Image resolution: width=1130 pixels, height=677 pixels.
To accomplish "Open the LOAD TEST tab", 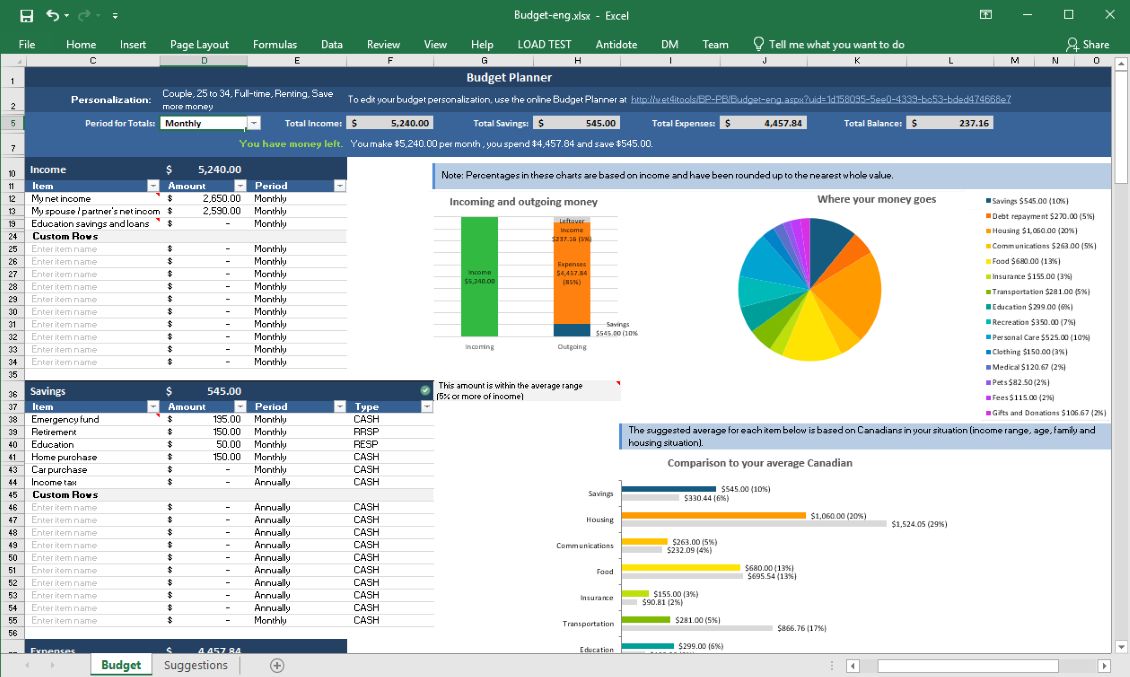I will click(x=544, y=44).
